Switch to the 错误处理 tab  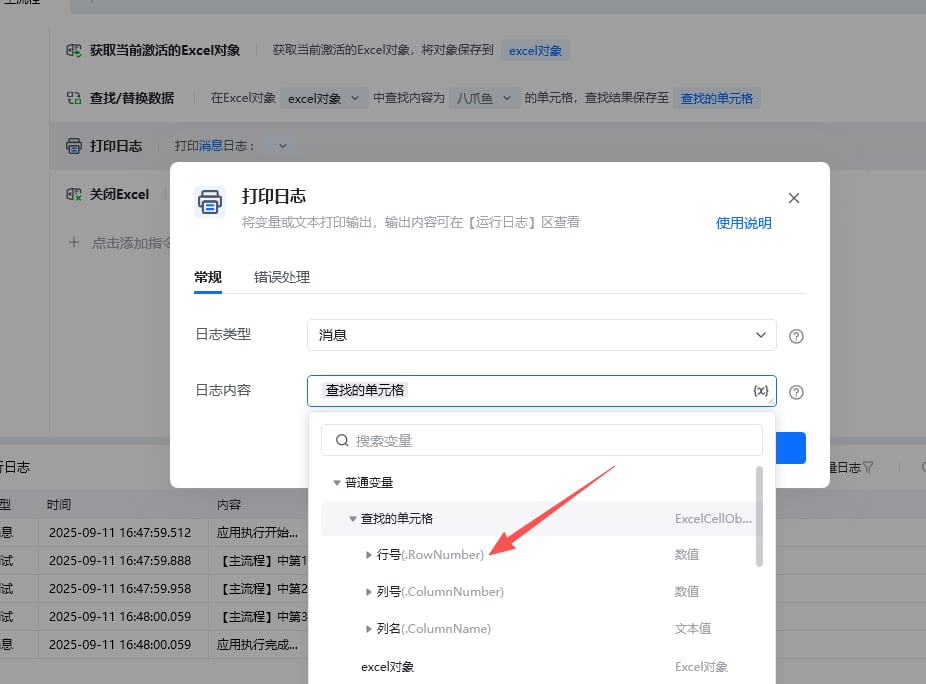pyautogui.click(x=282, y=277)
